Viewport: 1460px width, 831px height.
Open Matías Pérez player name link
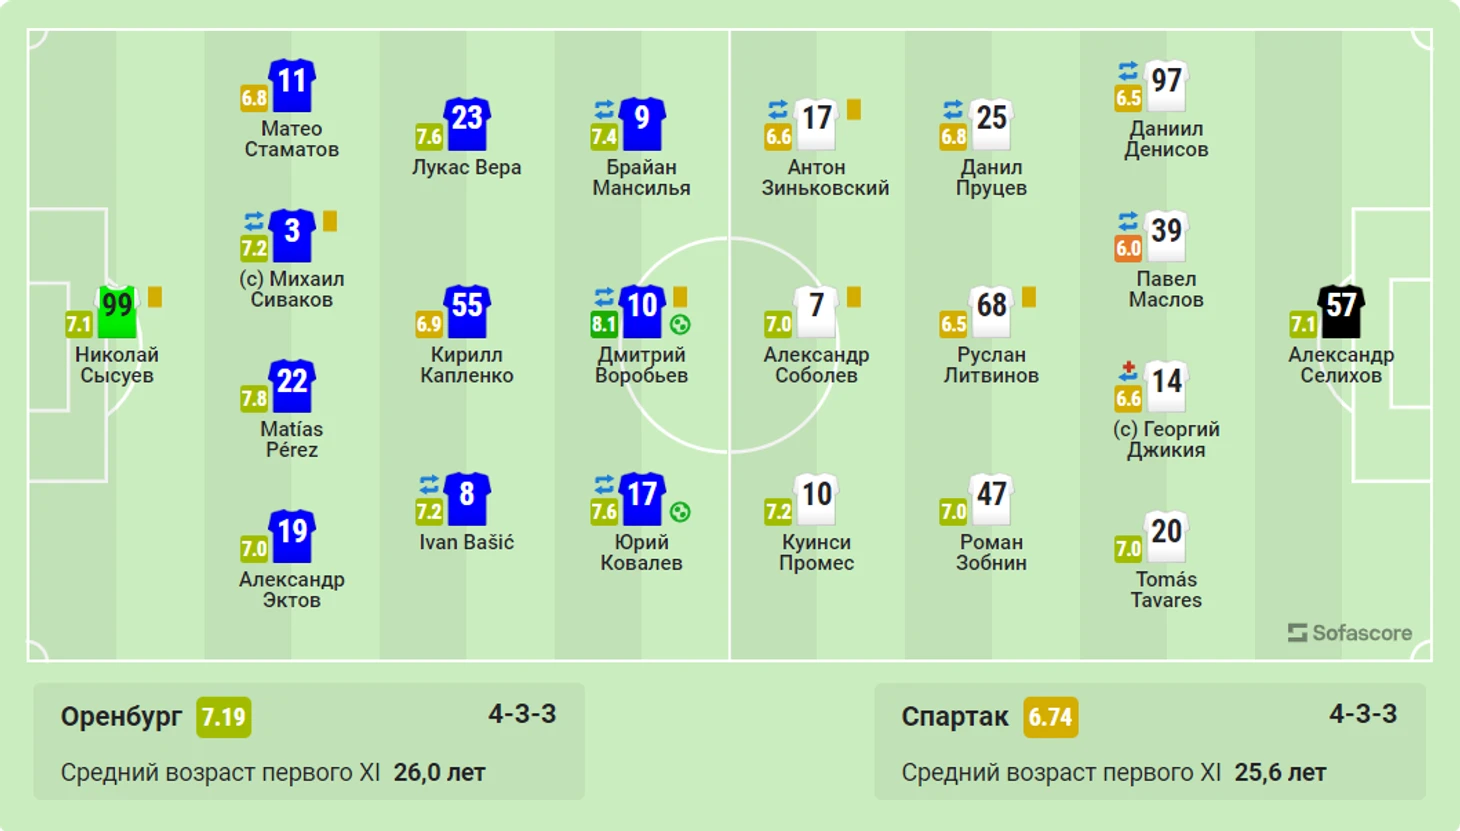tap(292, 439)
